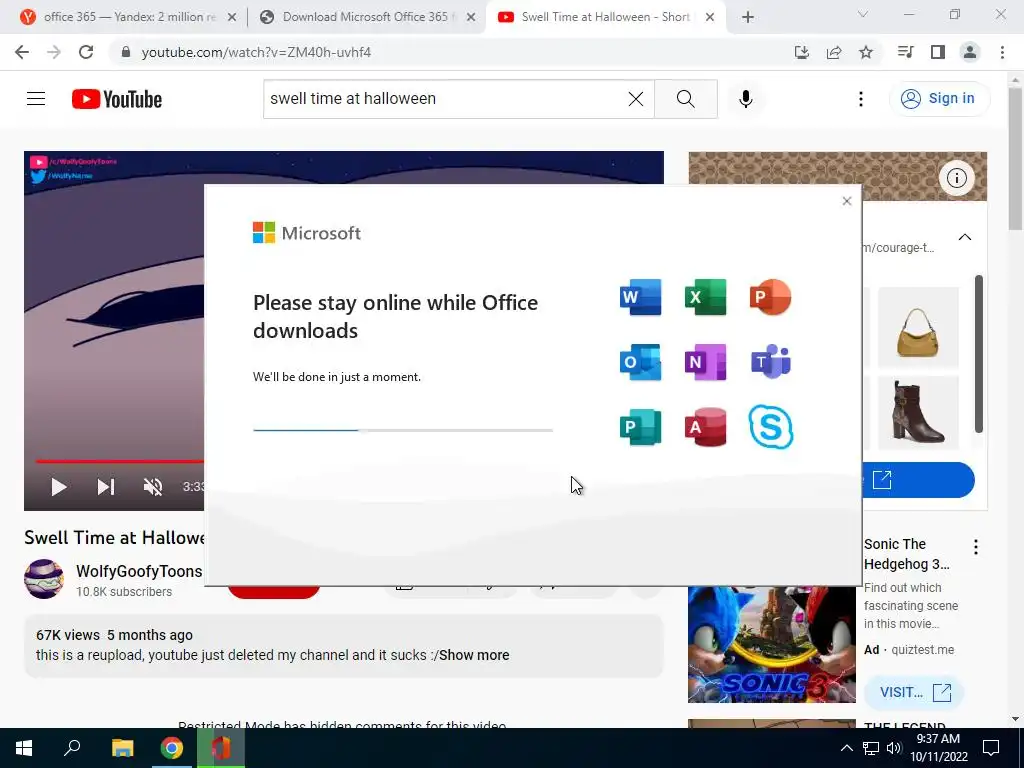Skip to the next video

[x=106, y=487]
